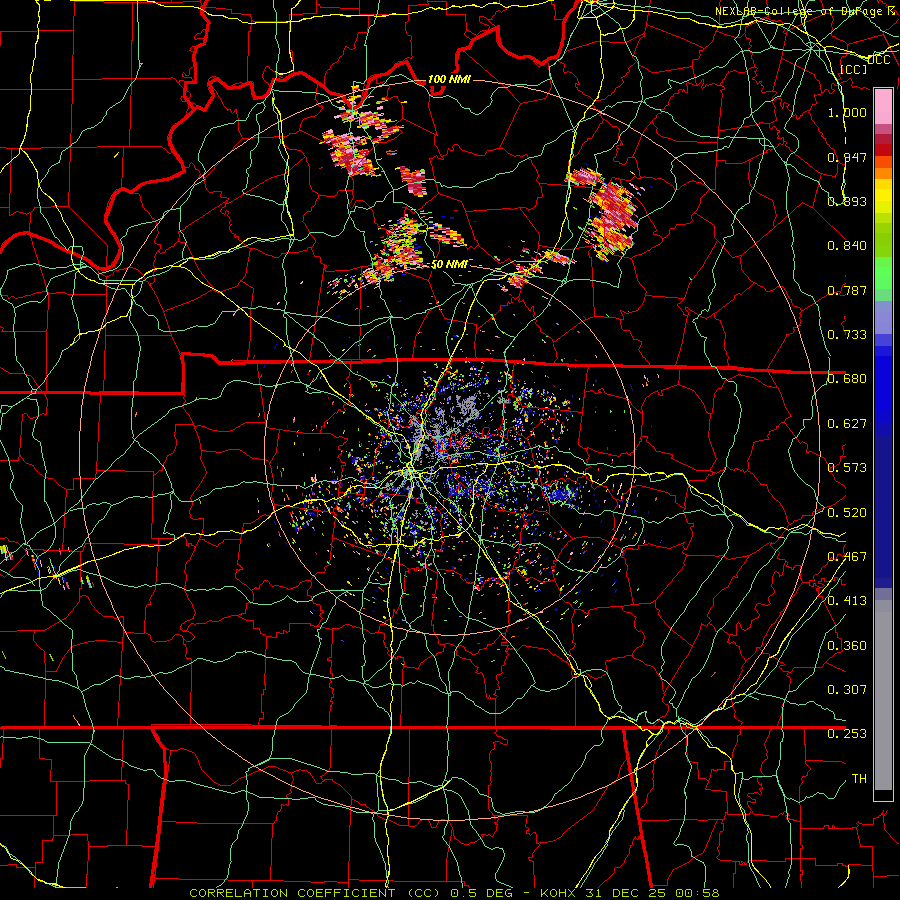
Task: Click the 0.253 legend value
Action: tap(847, 734)
